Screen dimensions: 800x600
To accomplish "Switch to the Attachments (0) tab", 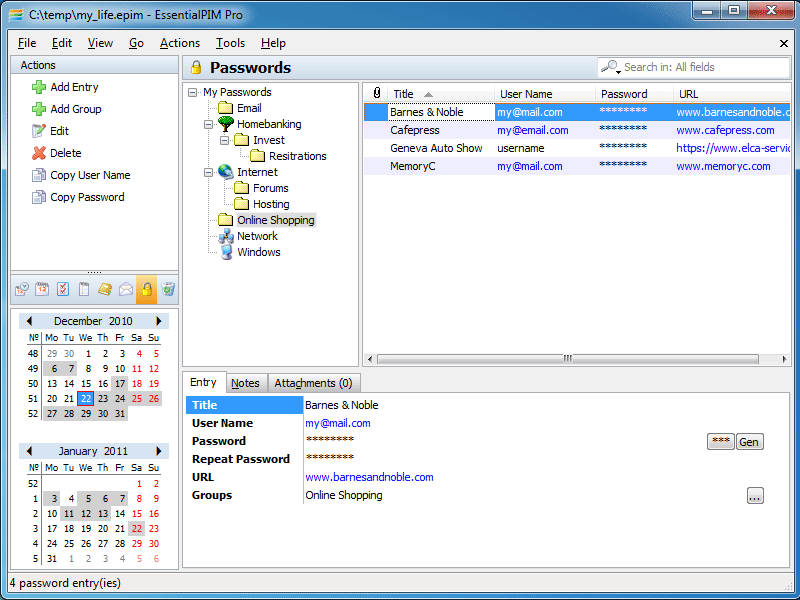I will tap(313, 383).
